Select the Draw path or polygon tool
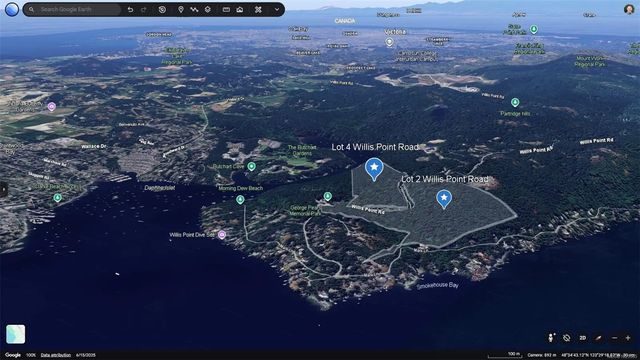The height and width of the screenshot is (360, 640). [194, 9]
